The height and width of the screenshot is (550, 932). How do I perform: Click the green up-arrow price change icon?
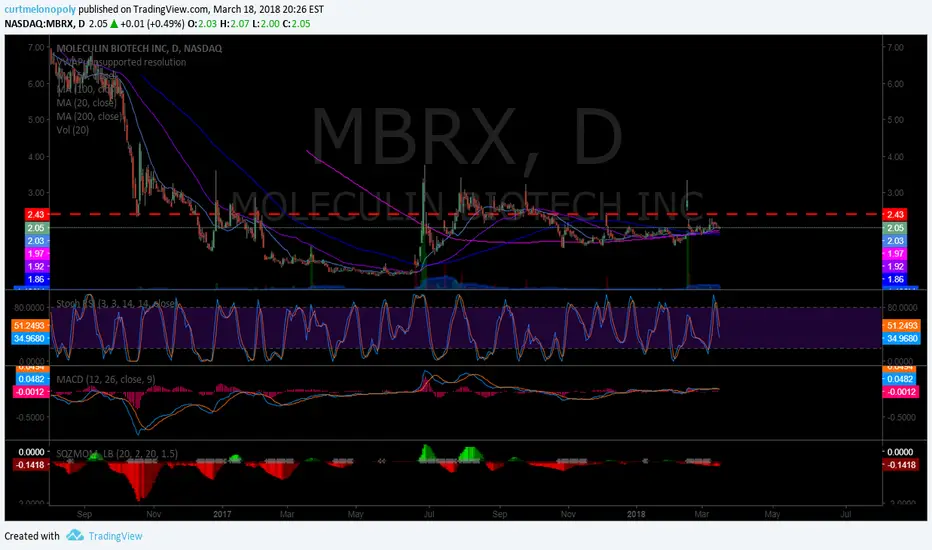point(114,24)
